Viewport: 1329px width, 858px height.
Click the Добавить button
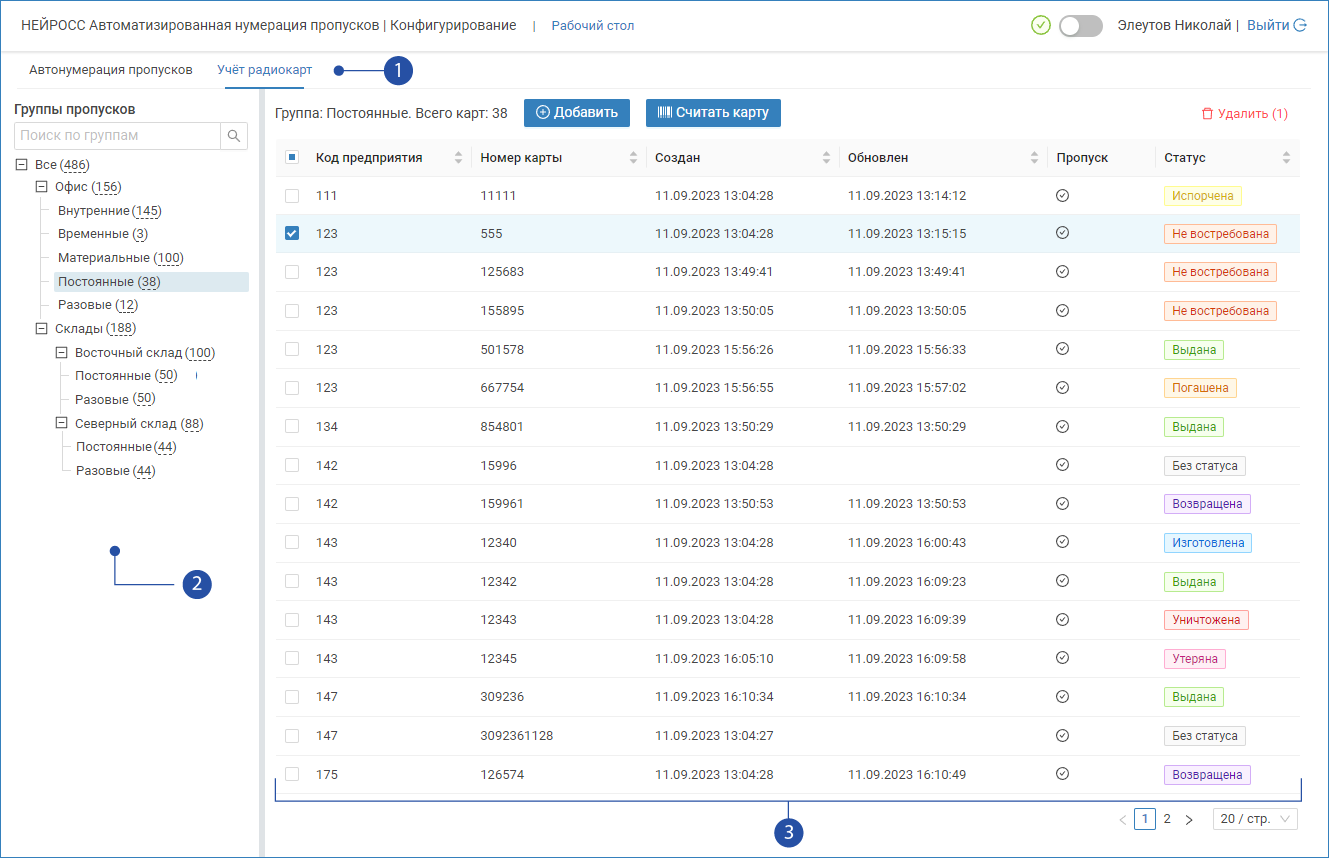coord(577,113)
